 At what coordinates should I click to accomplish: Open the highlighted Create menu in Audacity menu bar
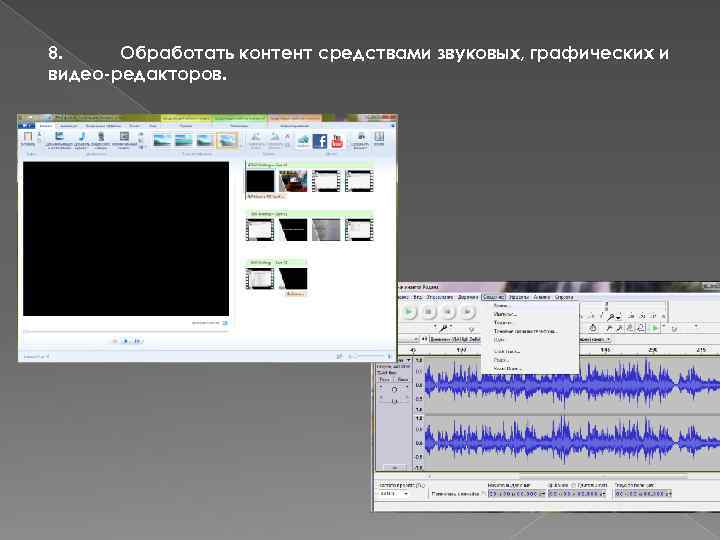(x=493, y=297)
